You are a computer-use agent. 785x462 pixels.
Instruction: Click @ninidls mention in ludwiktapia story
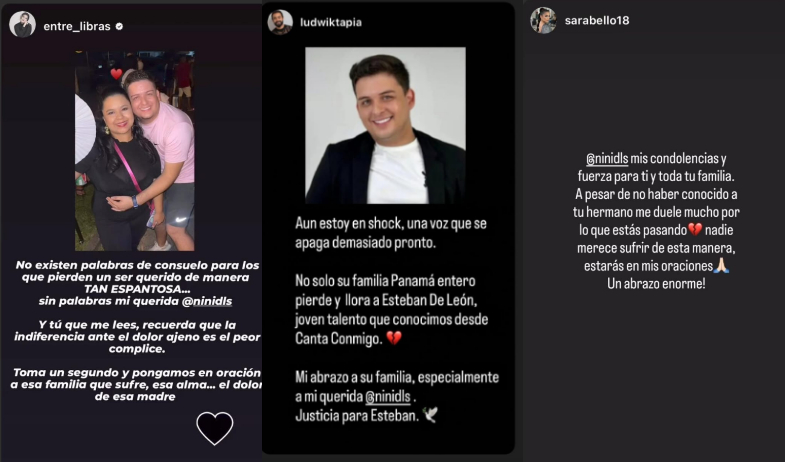[388, 396]
